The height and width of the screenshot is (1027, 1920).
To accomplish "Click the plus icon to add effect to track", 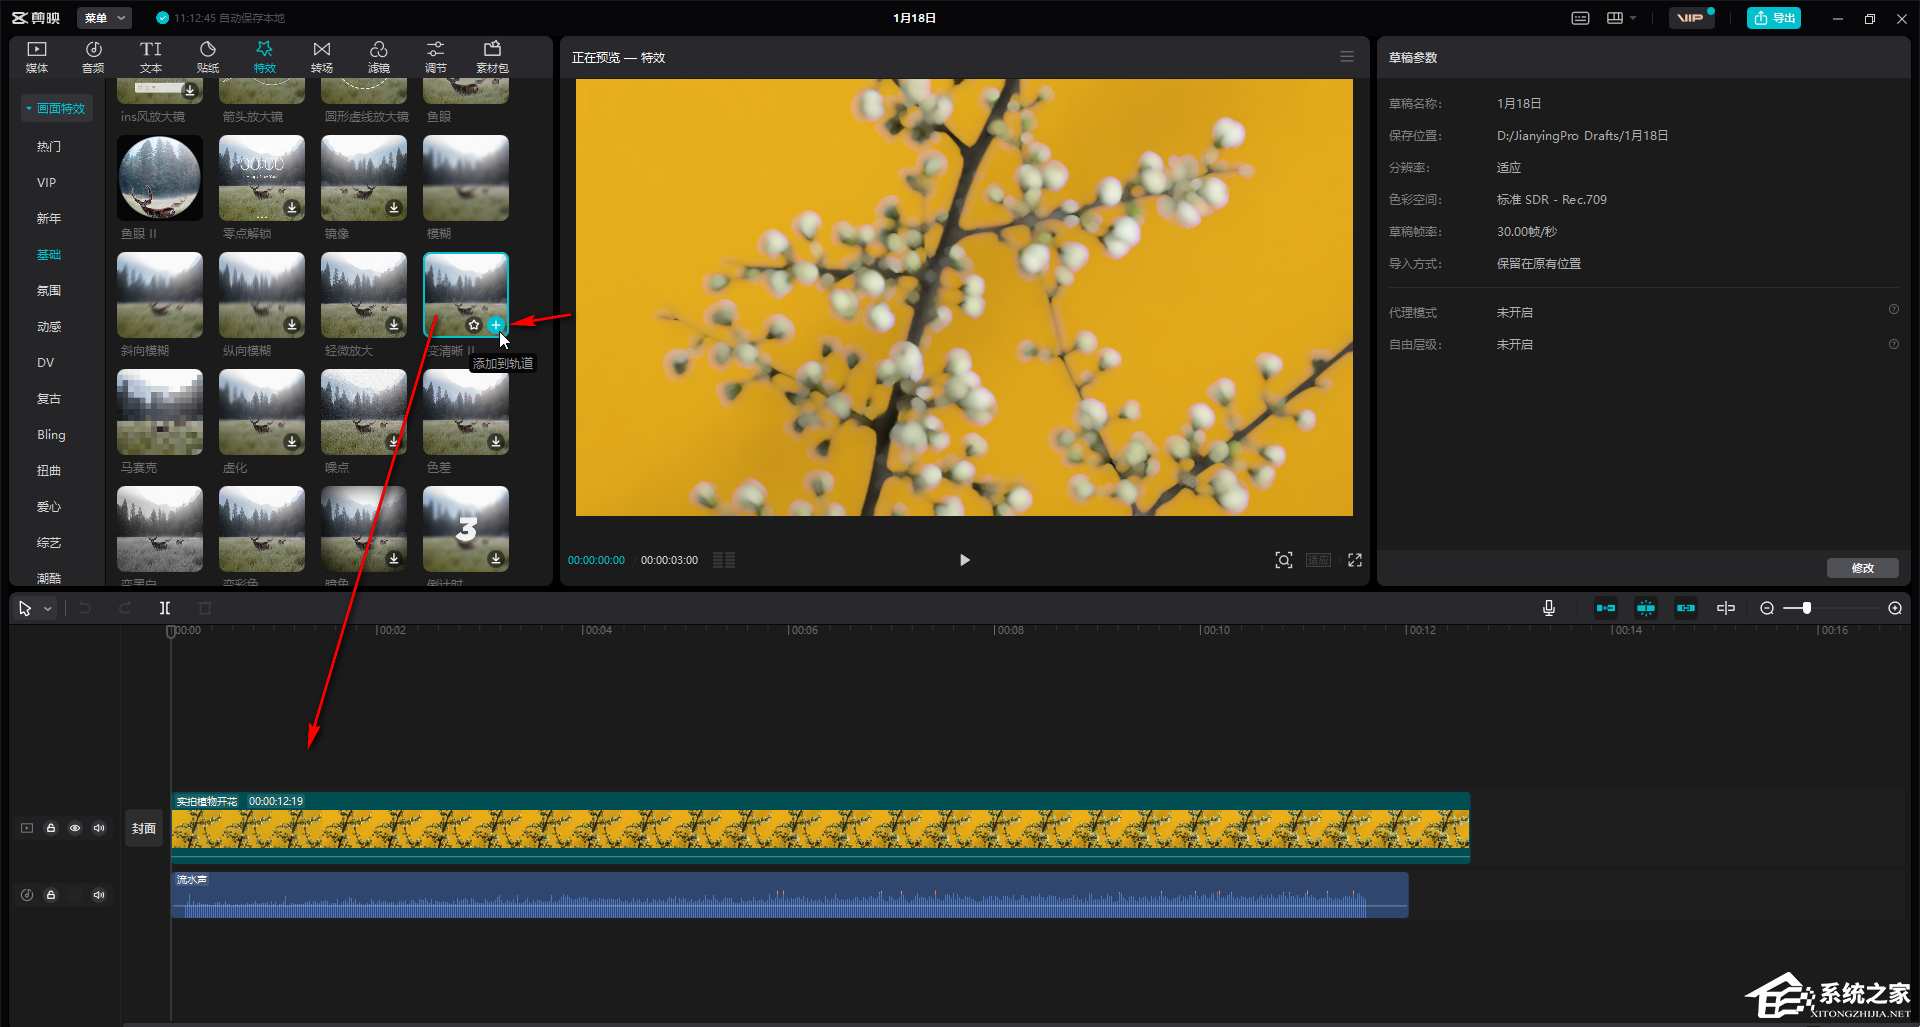I will point(495,325).
